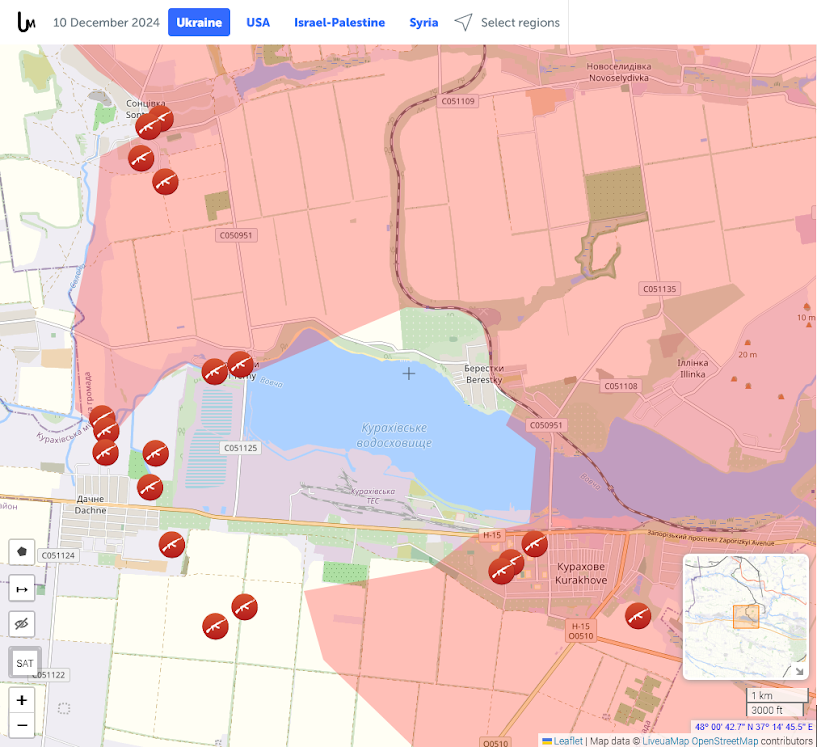The height and width of the screenshot is (747, 817).
Task: Switch to the Syria region tab
Action: [424, 22]
